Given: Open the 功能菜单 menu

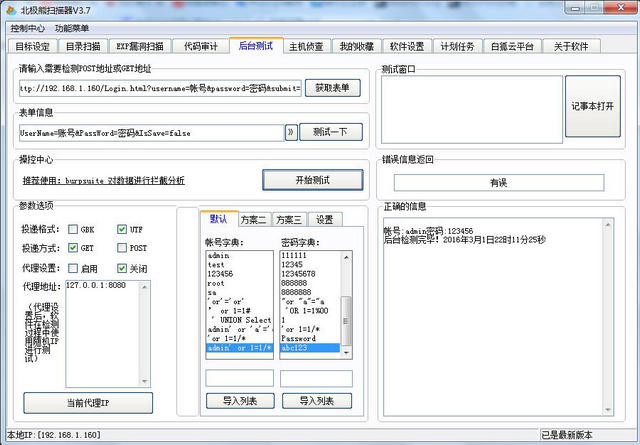Looking at the screenshot, I should (72, 28).
